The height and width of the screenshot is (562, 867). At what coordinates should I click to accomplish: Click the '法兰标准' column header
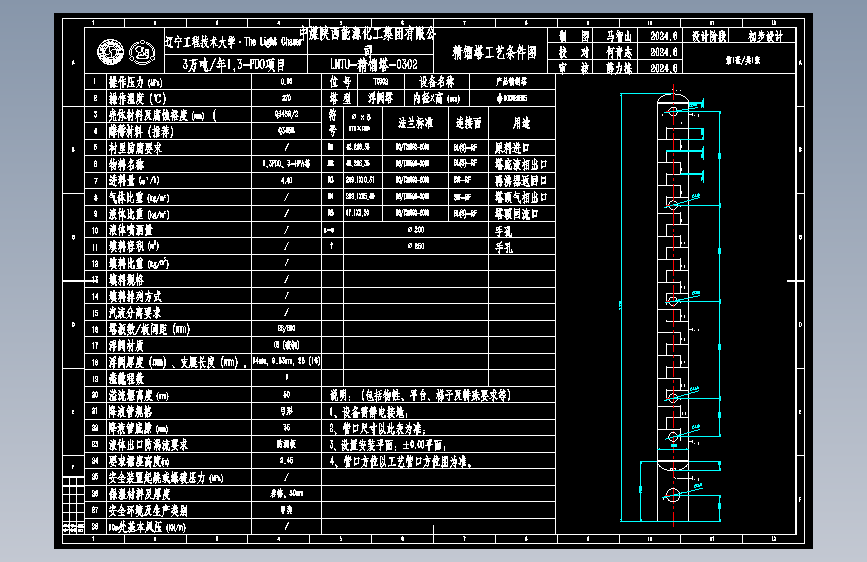click(416, 123)
